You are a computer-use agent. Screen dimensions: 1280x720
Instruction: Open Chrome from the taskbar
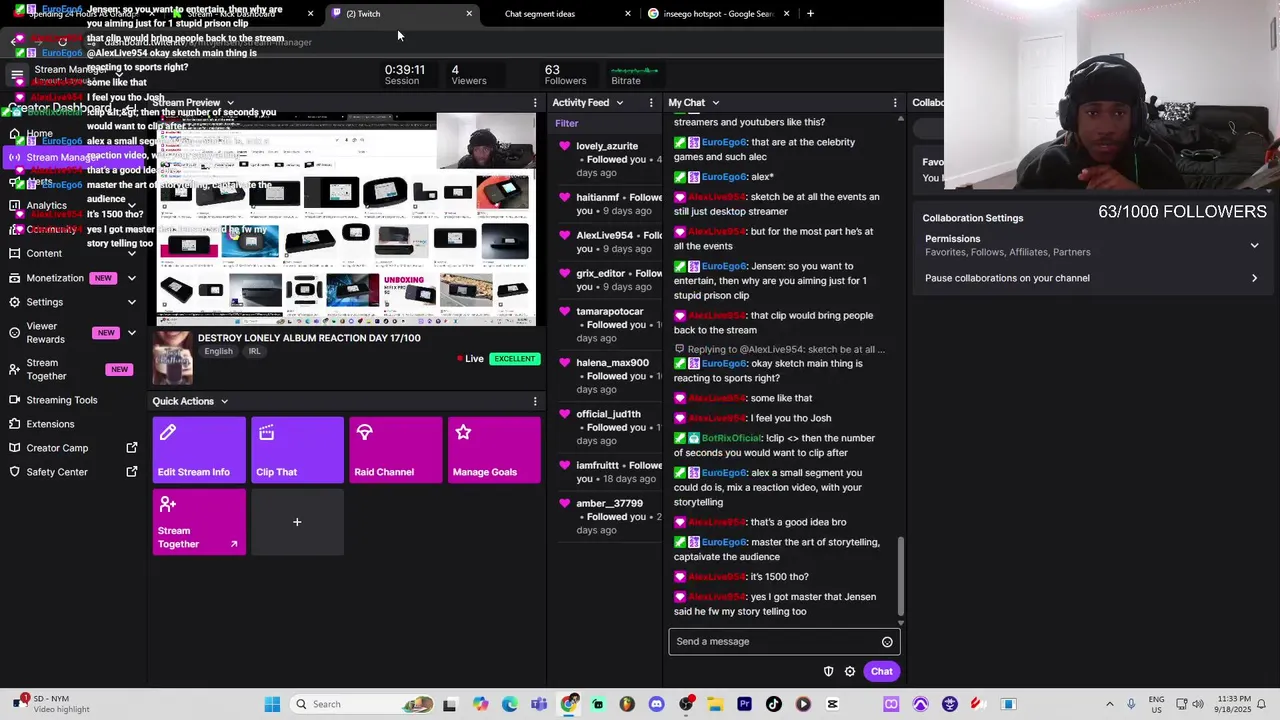(x=568, y=704)
